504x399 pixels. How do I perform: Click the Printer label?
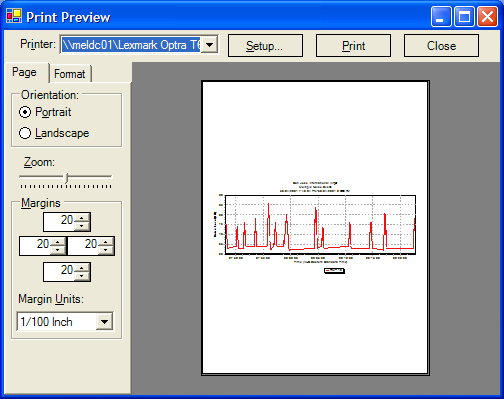pyautogui.click(x=38, y=44)
